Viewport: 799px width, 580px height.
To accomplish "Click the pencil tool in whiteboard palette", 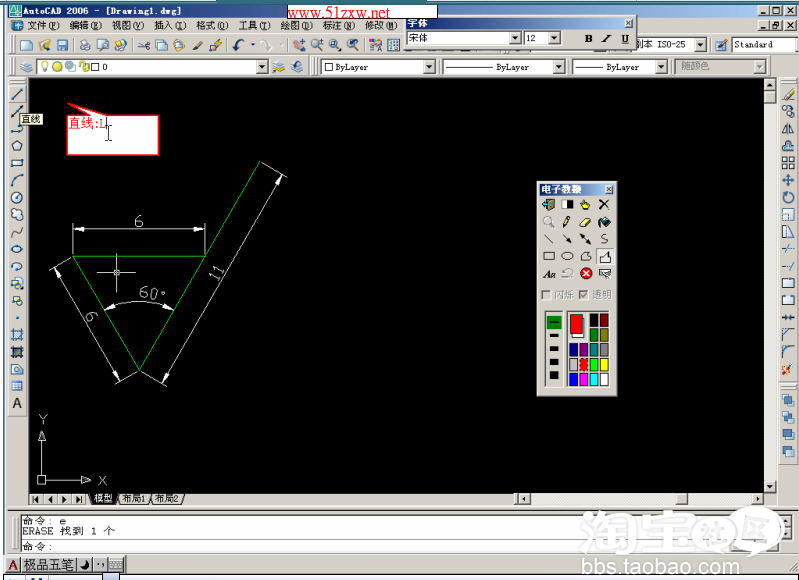I will coord(567,222).
